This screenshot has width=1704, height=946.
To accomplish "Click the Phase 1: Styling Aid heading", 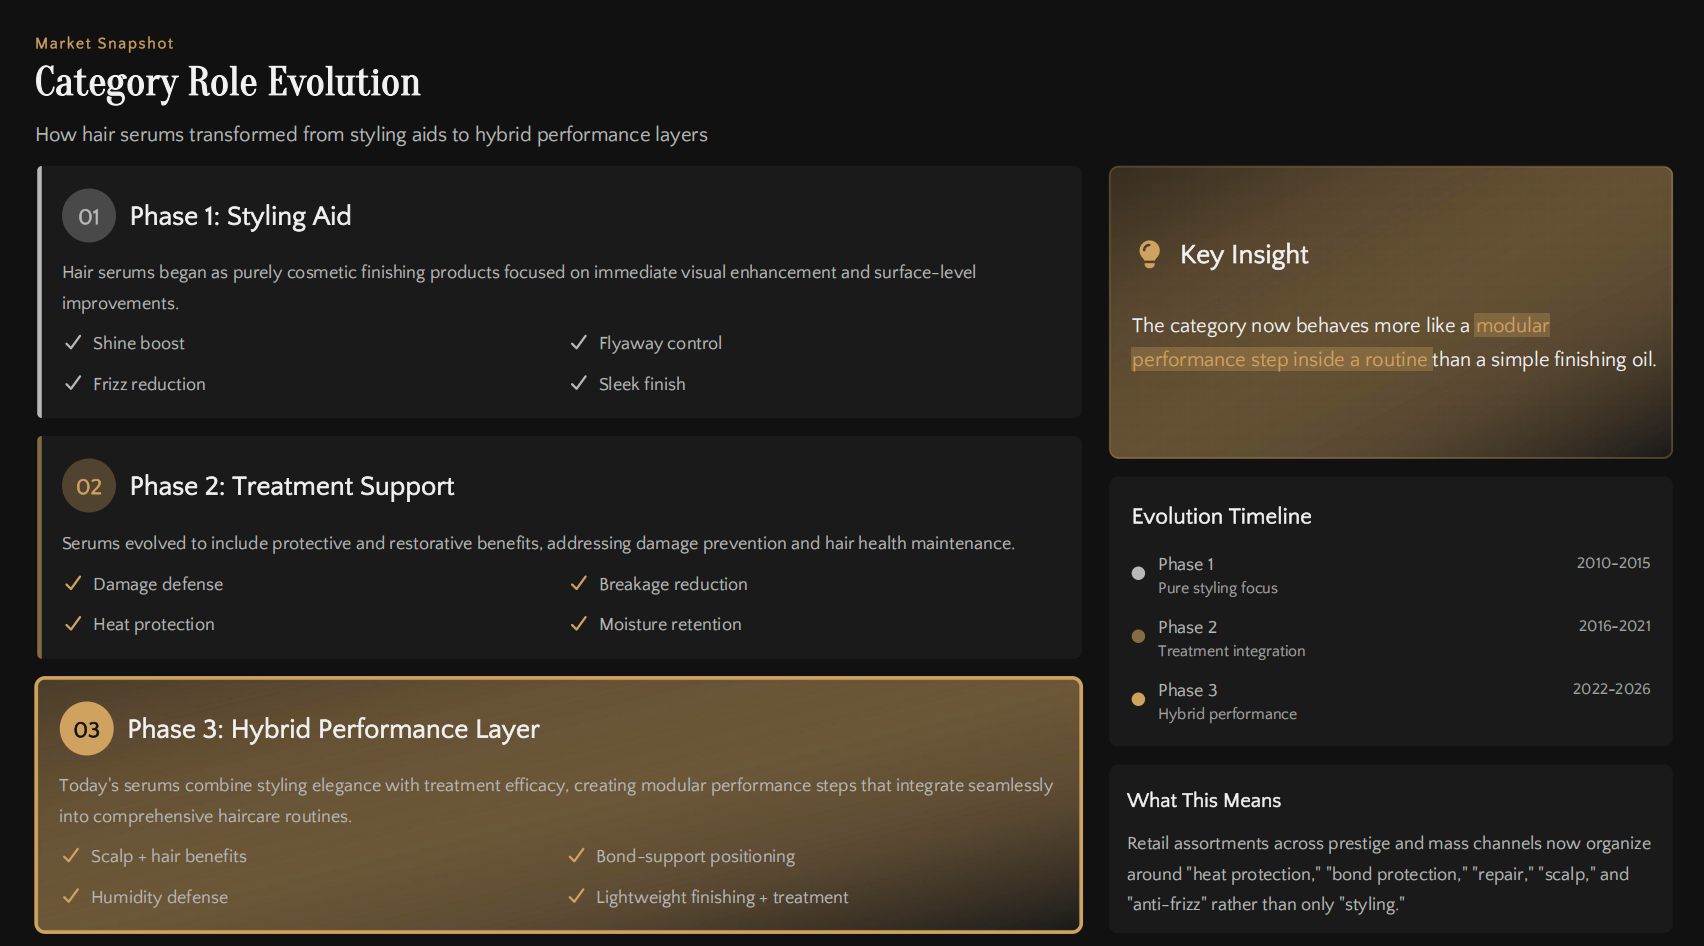I will pos(240,216).
